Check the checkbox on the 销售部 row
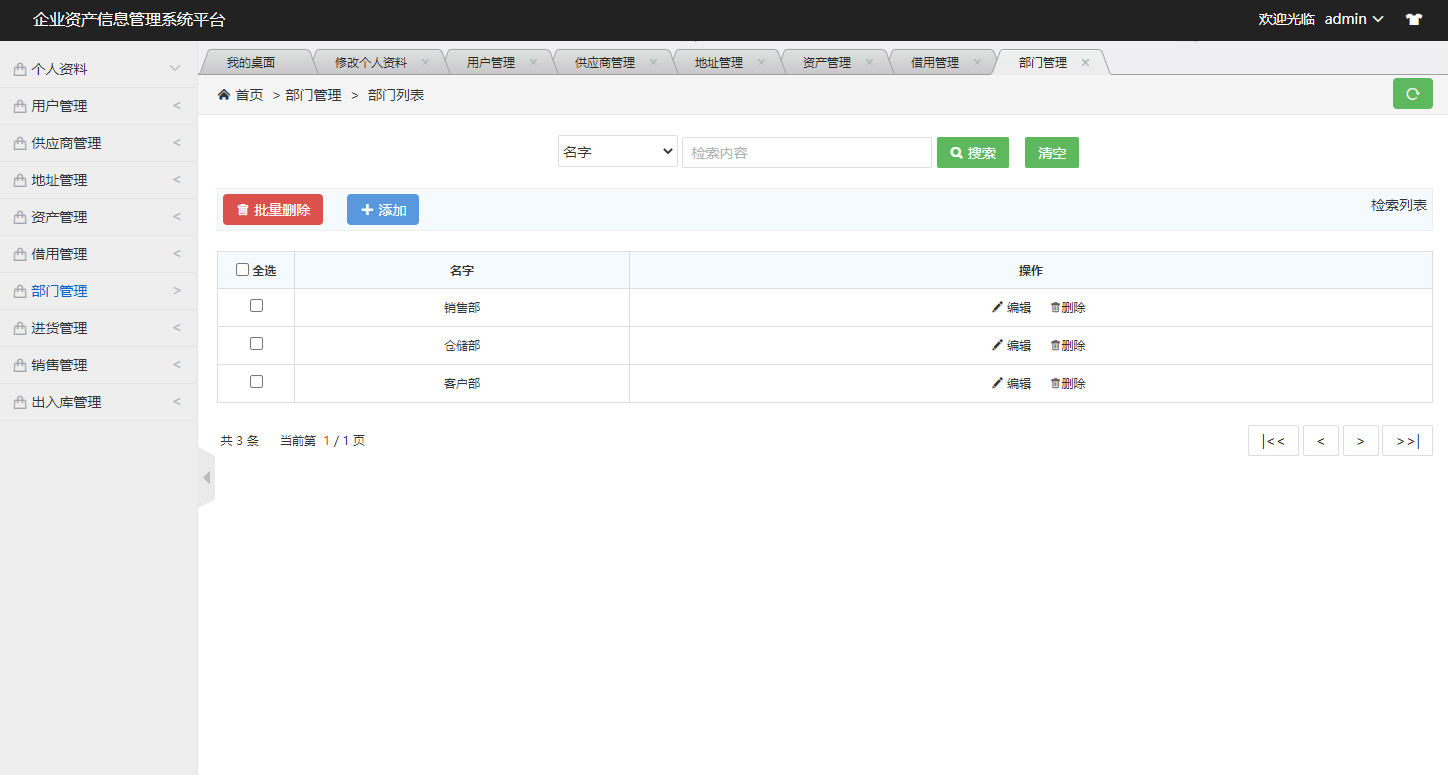The height and width of the screenshot is (775, 1448). (256, 307)
